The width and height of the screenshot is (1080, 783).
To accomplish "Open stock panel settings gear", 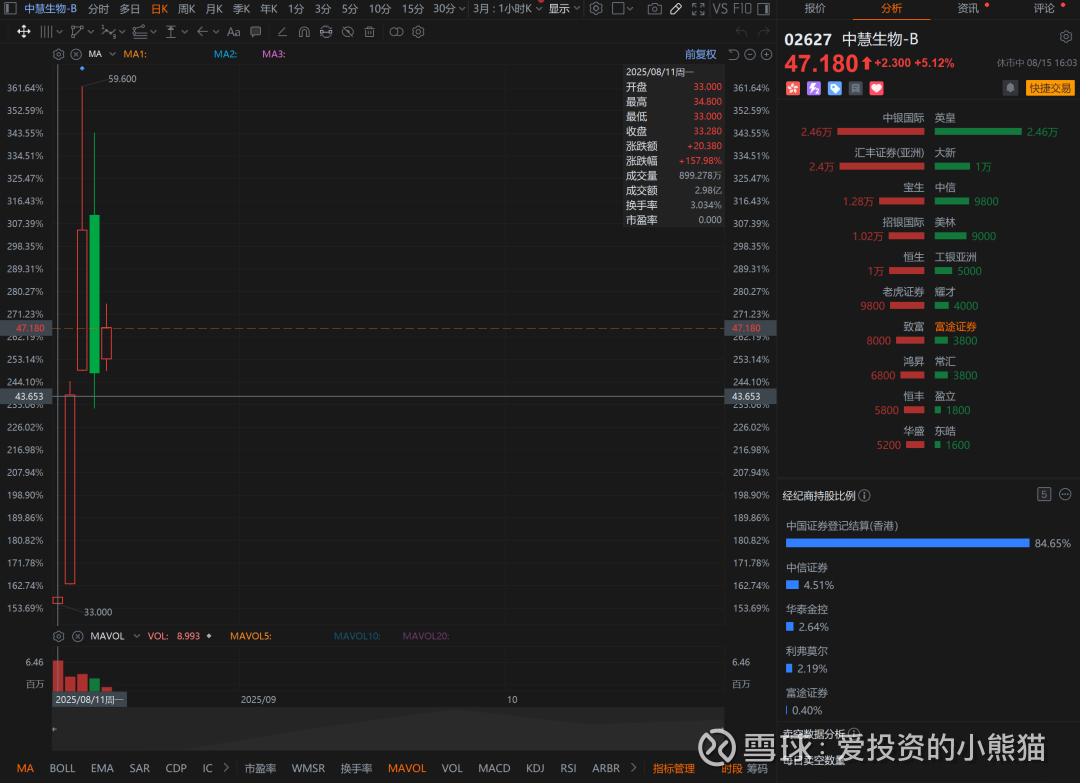I will [1066, 36].
